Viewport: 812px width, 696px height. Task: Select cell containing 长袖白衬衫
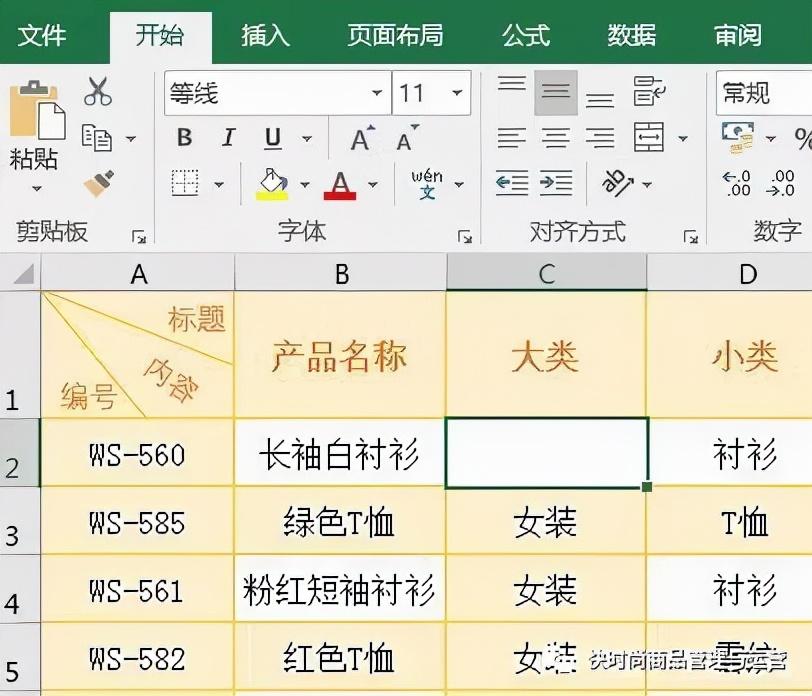pos(340,453)
